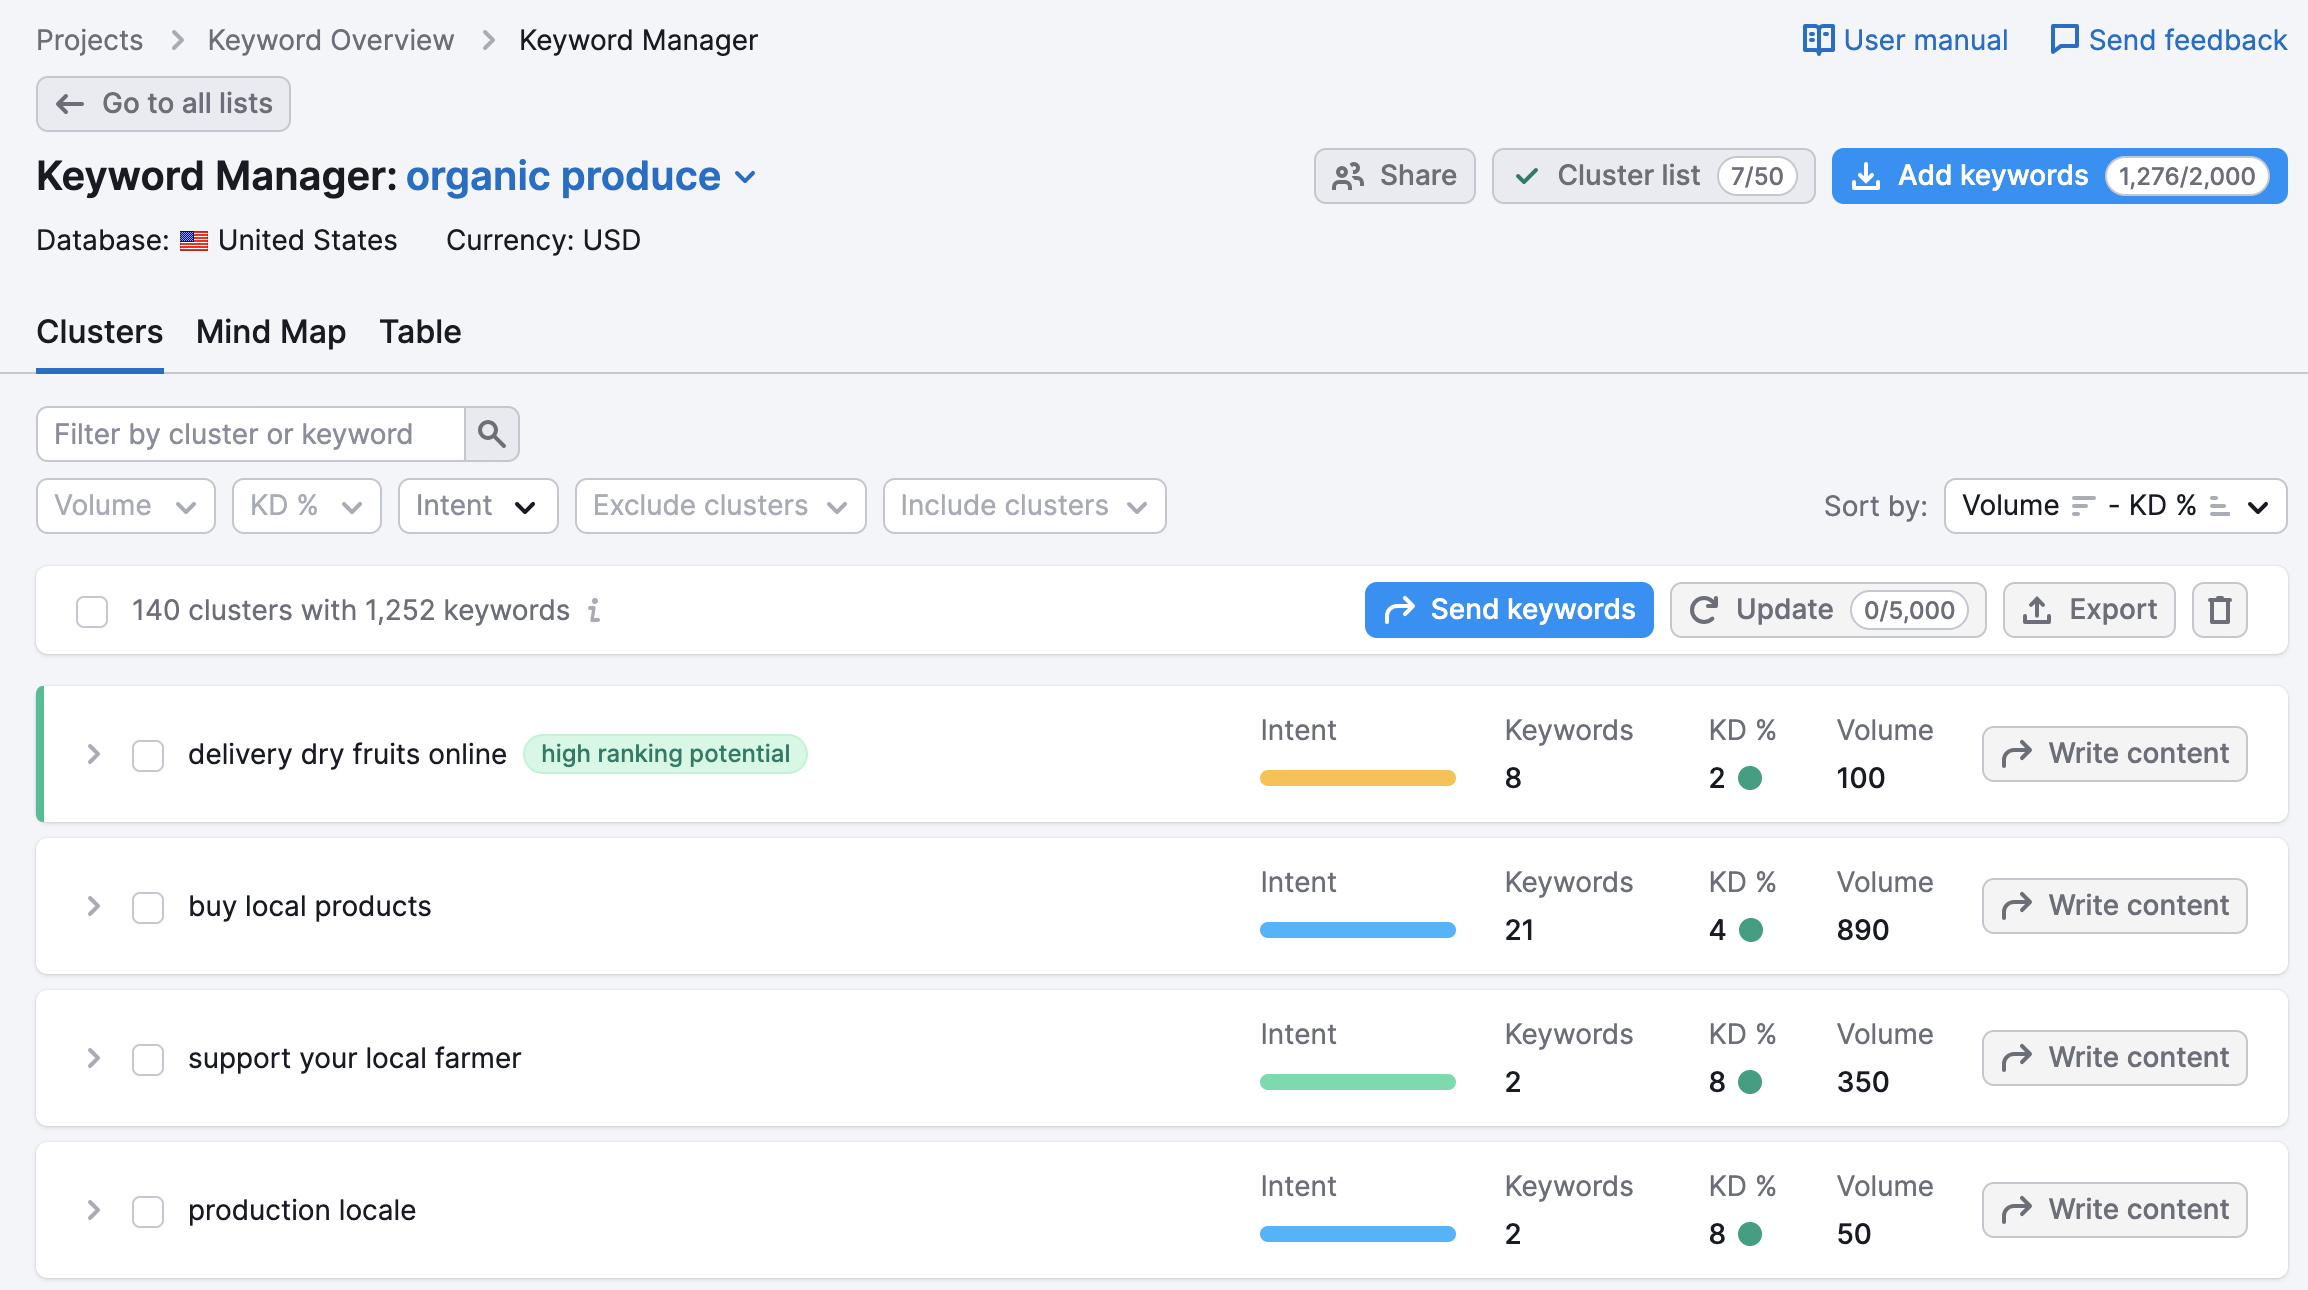Click the Share icon button
The width and height of the screenshot is (2308, 1290).
(1395, 174)
